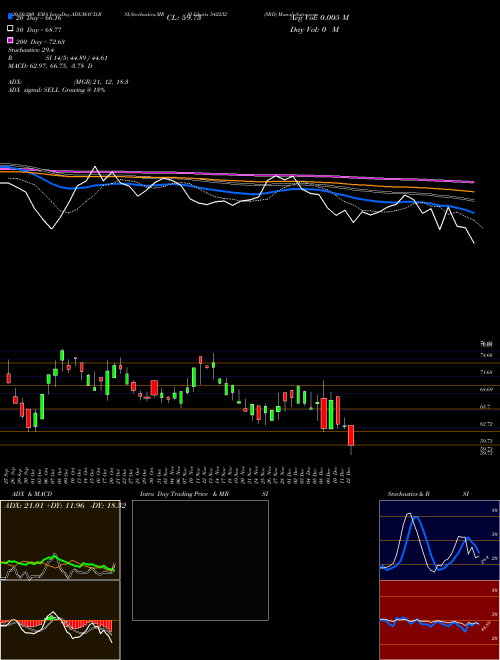Open the empty Intra Day Trading Price panel
Viewport: 500px width, 660px height.
(200, 560)
